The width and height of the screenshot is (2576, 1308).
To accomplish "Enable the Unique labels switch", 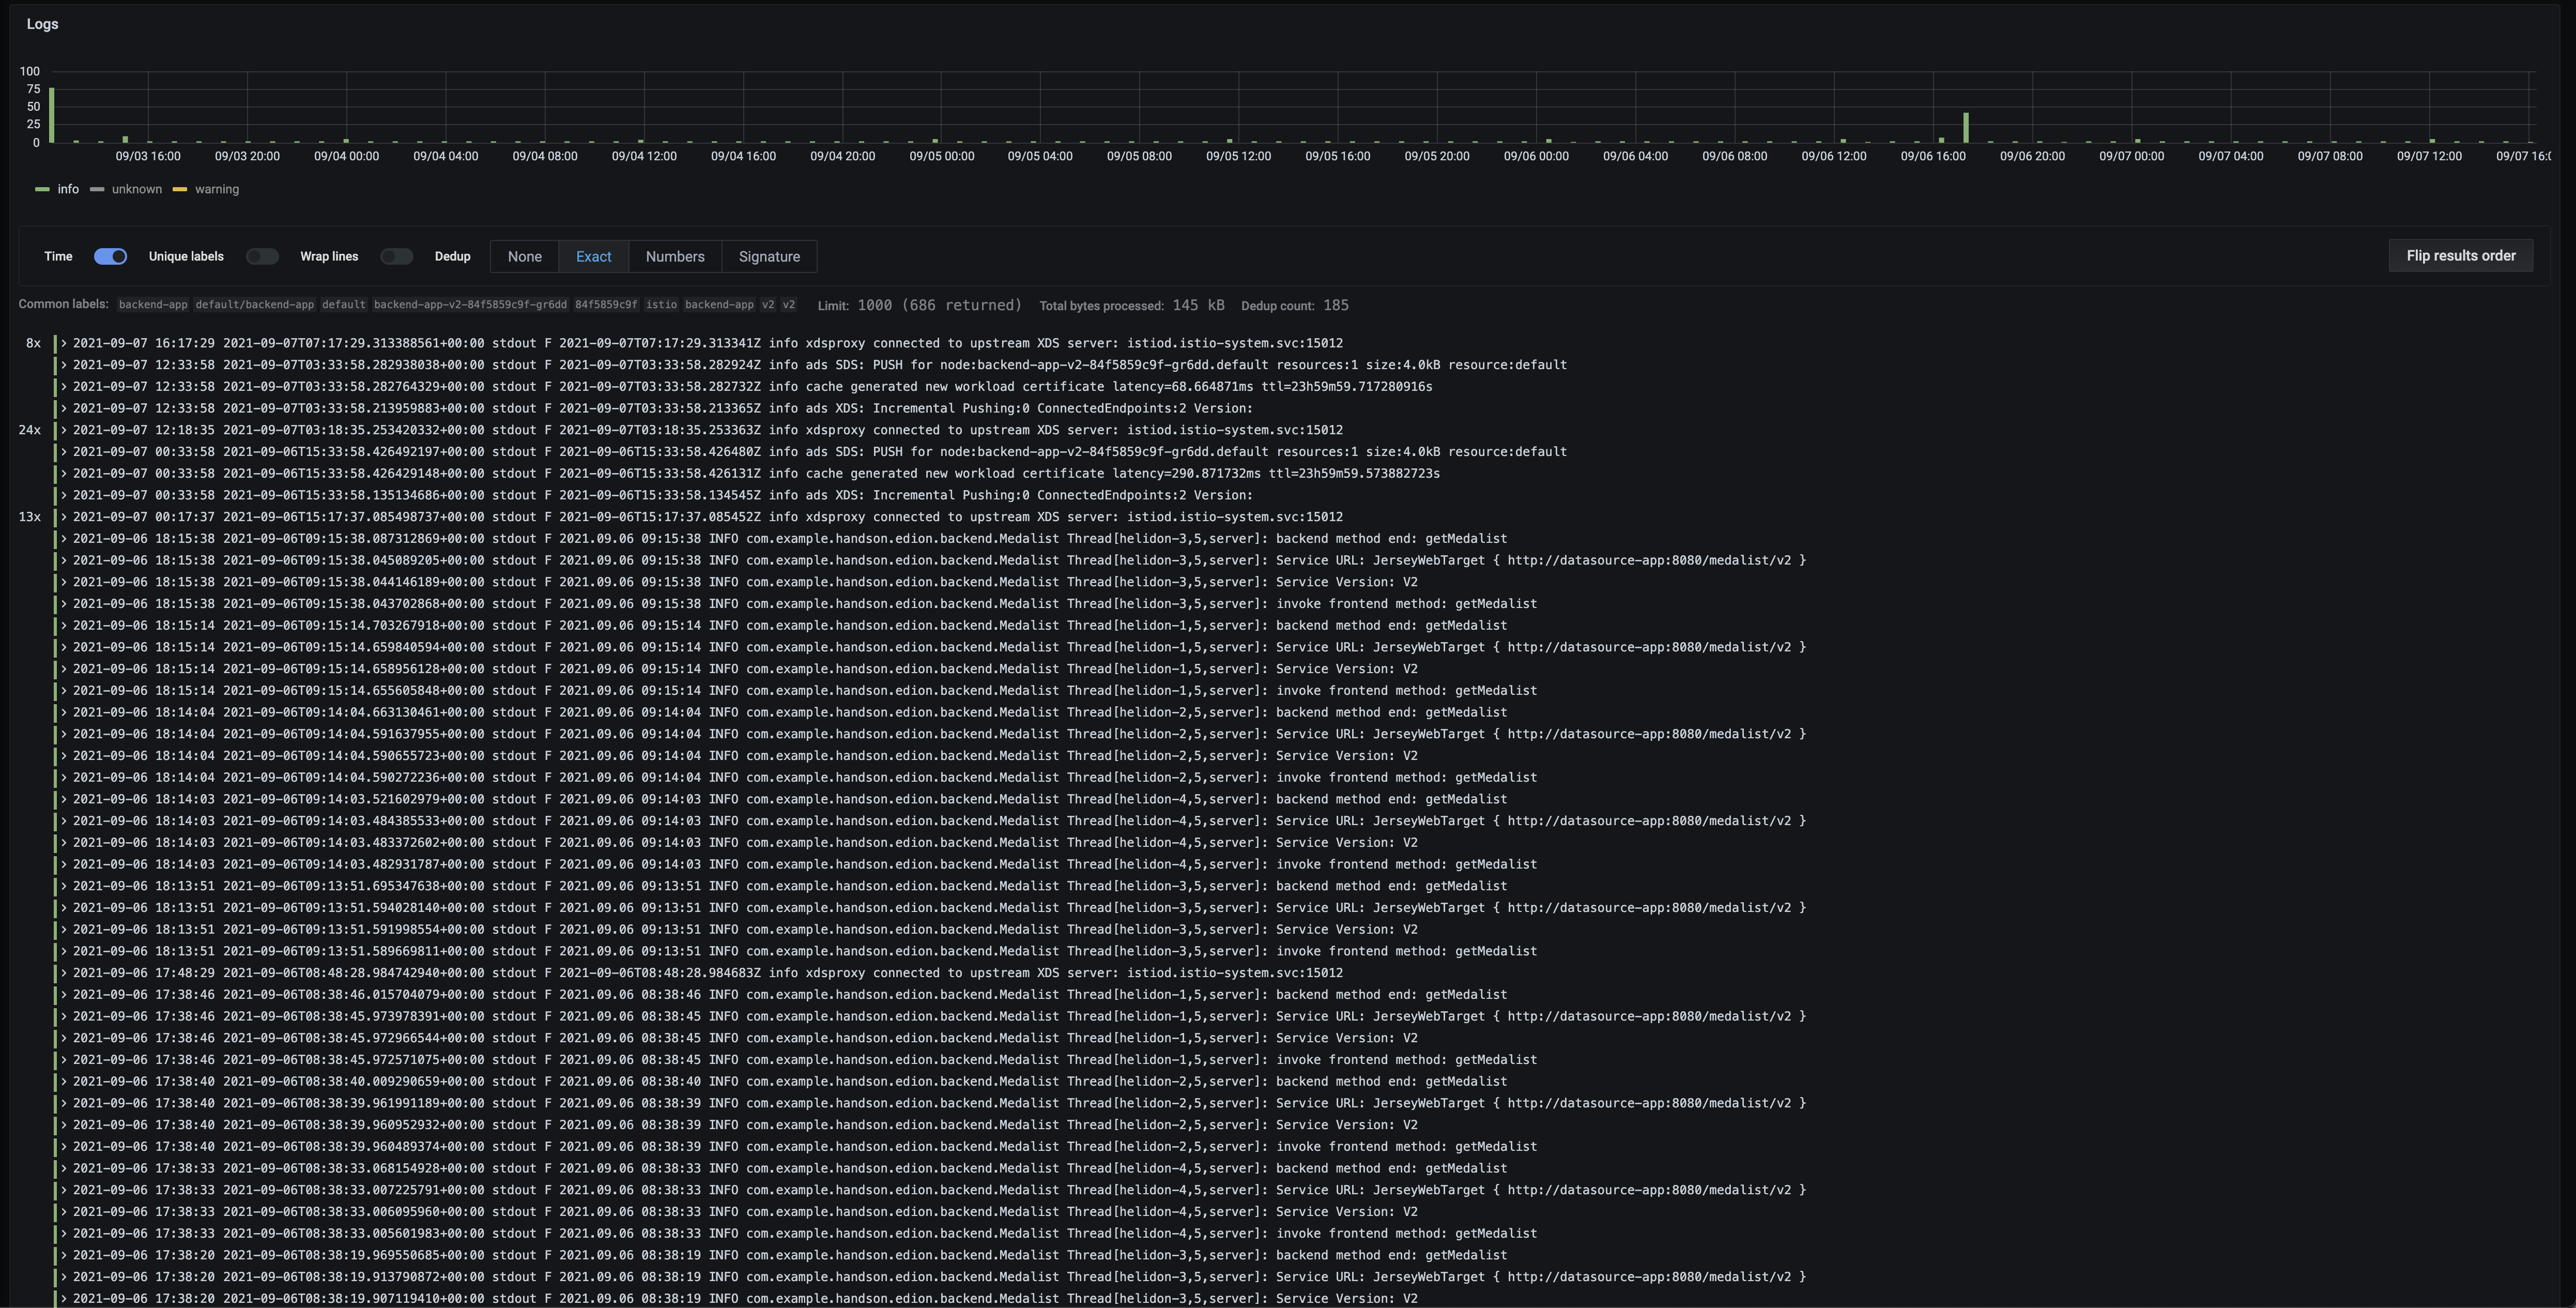I will pos(262,257).
